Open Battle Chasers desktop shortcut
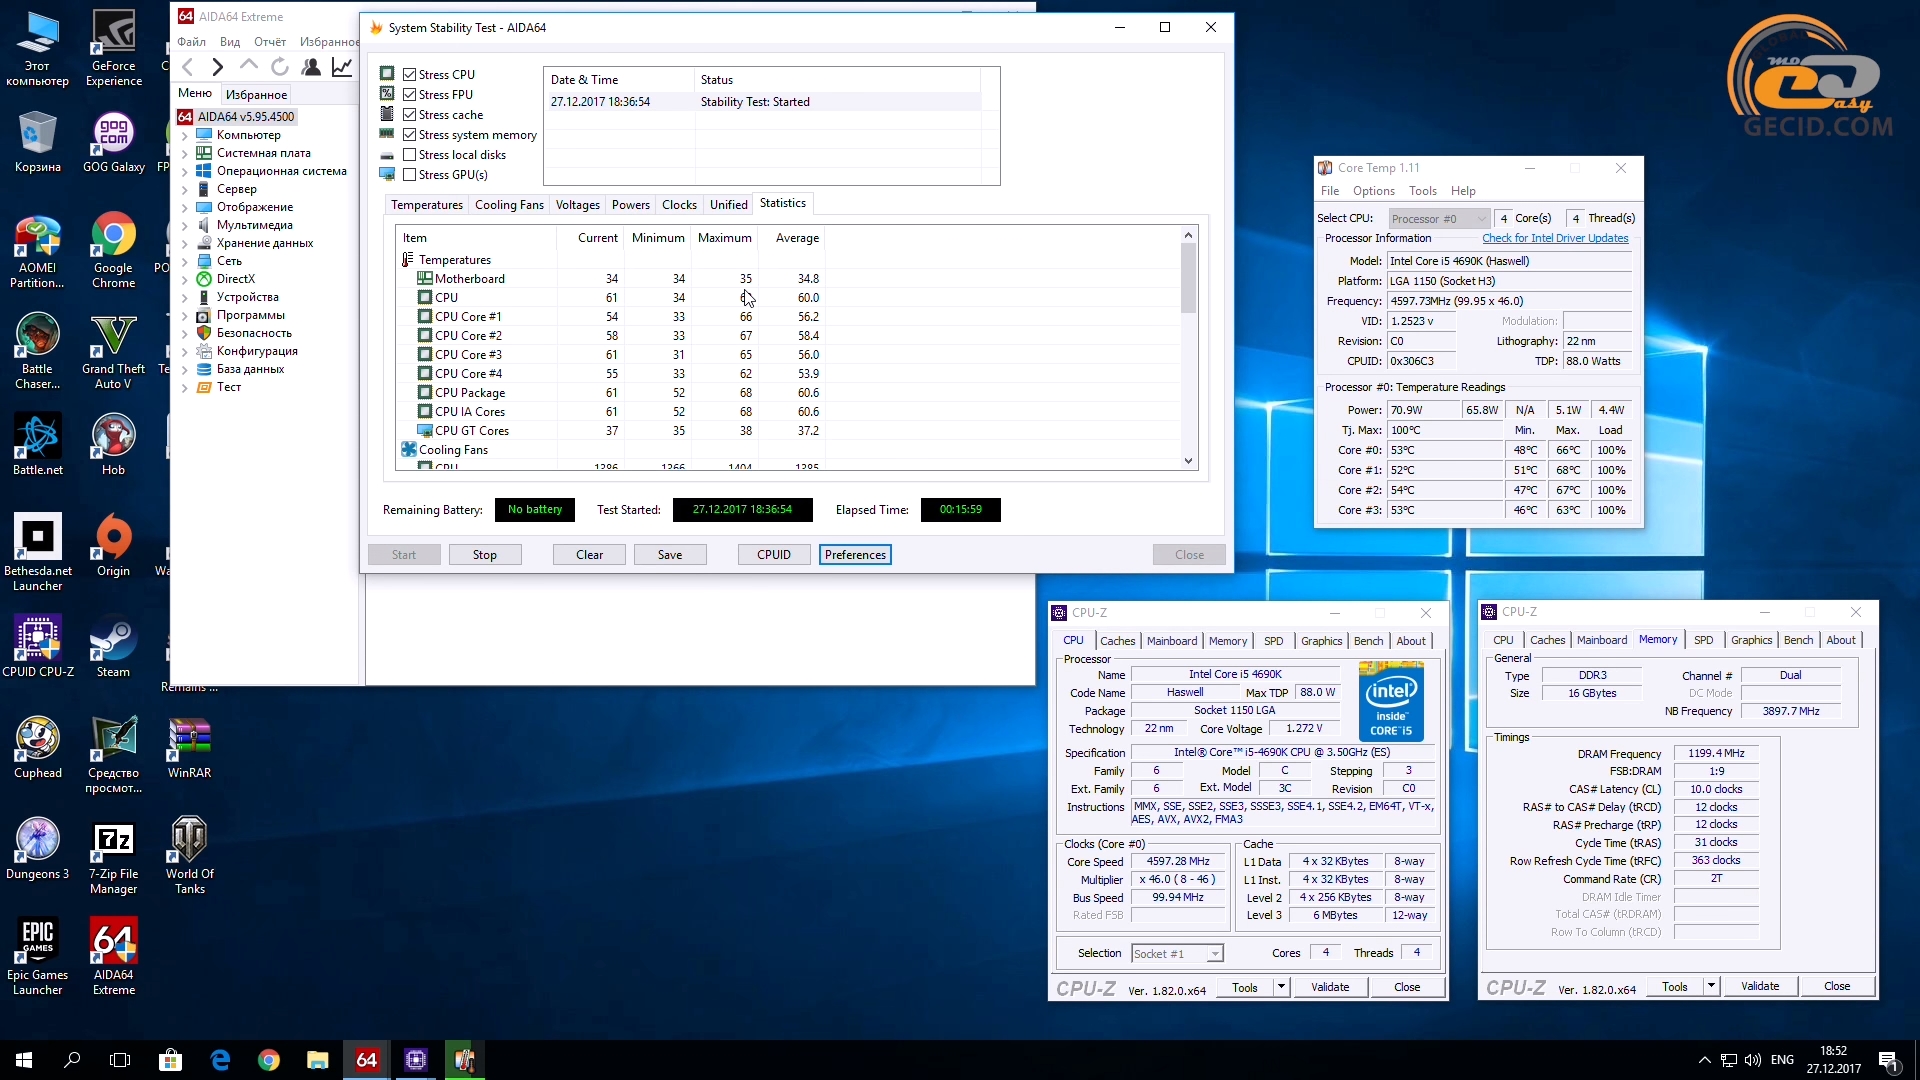This screenshot has width=1920, height=1080. coord(37,351)
